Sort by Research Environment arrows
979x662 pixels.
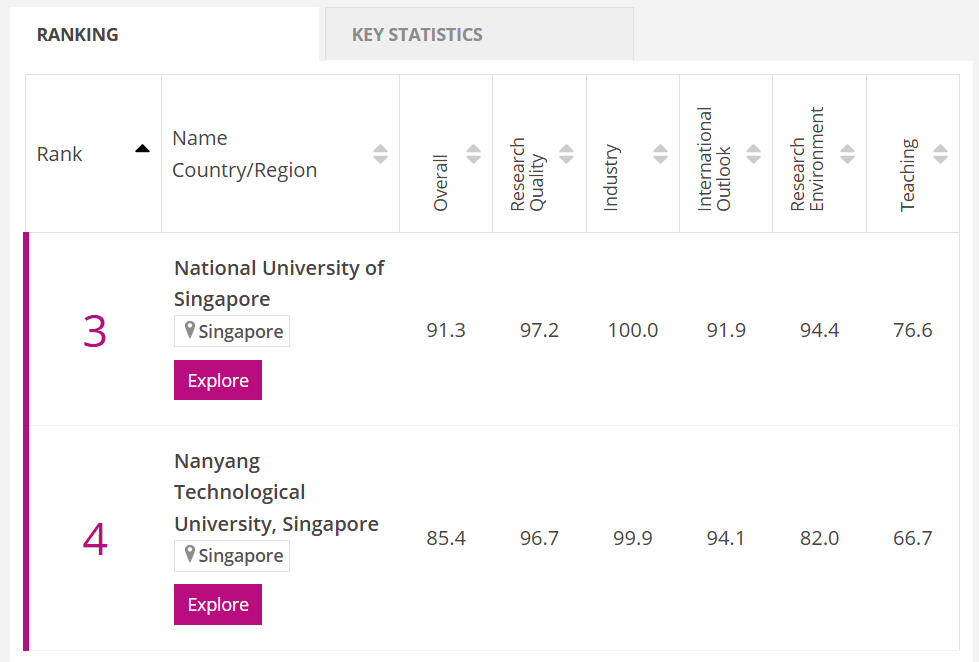tap(847, 154)
